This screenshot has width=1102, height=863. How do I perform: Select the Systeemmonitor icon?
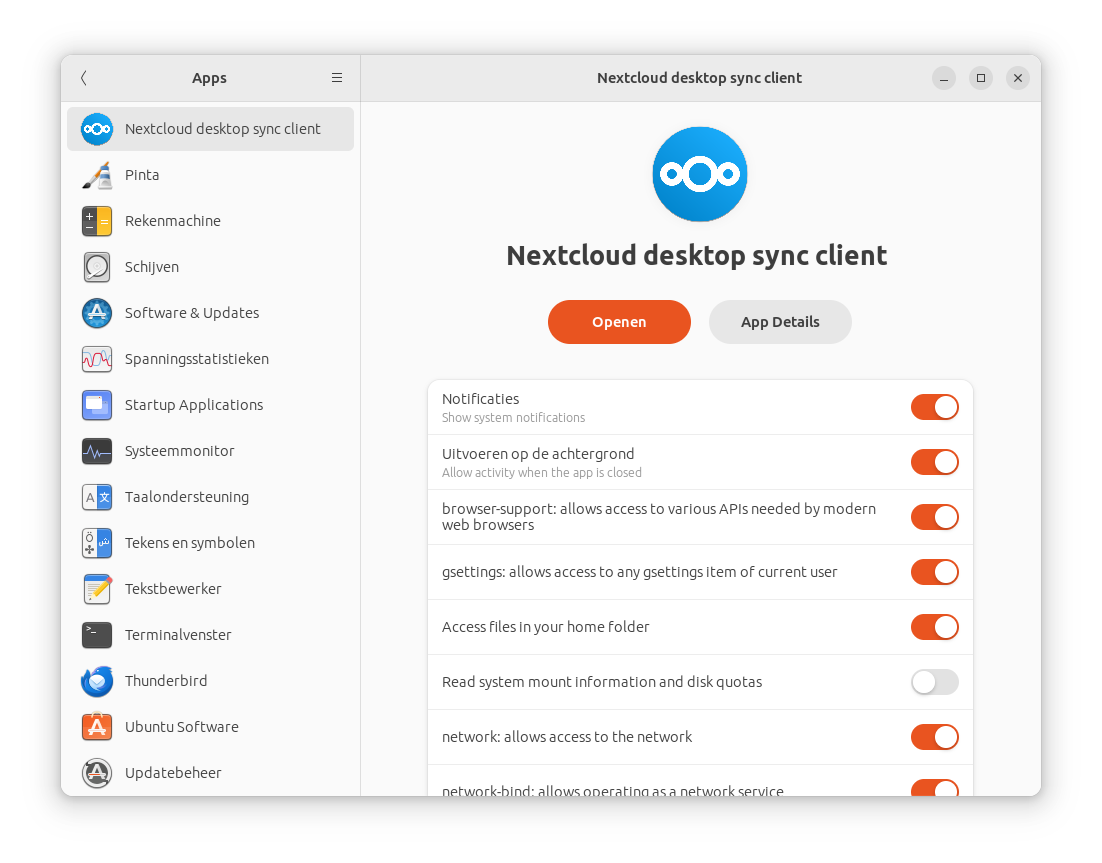[97, 451]
